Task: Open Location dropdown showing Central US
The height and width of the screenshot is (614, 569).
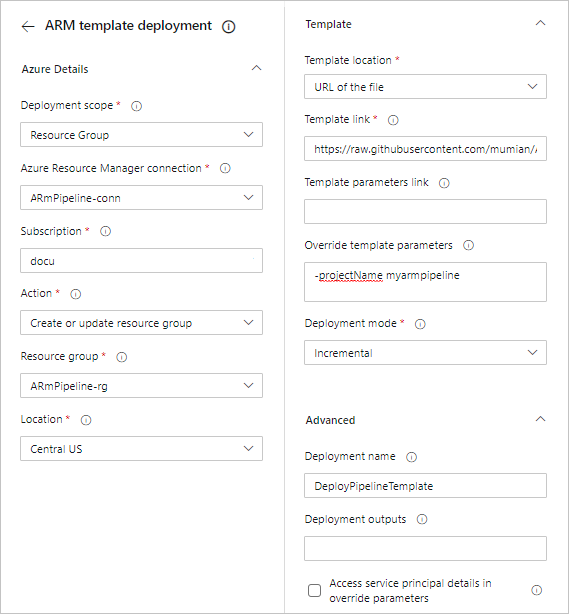Action: 141,449
